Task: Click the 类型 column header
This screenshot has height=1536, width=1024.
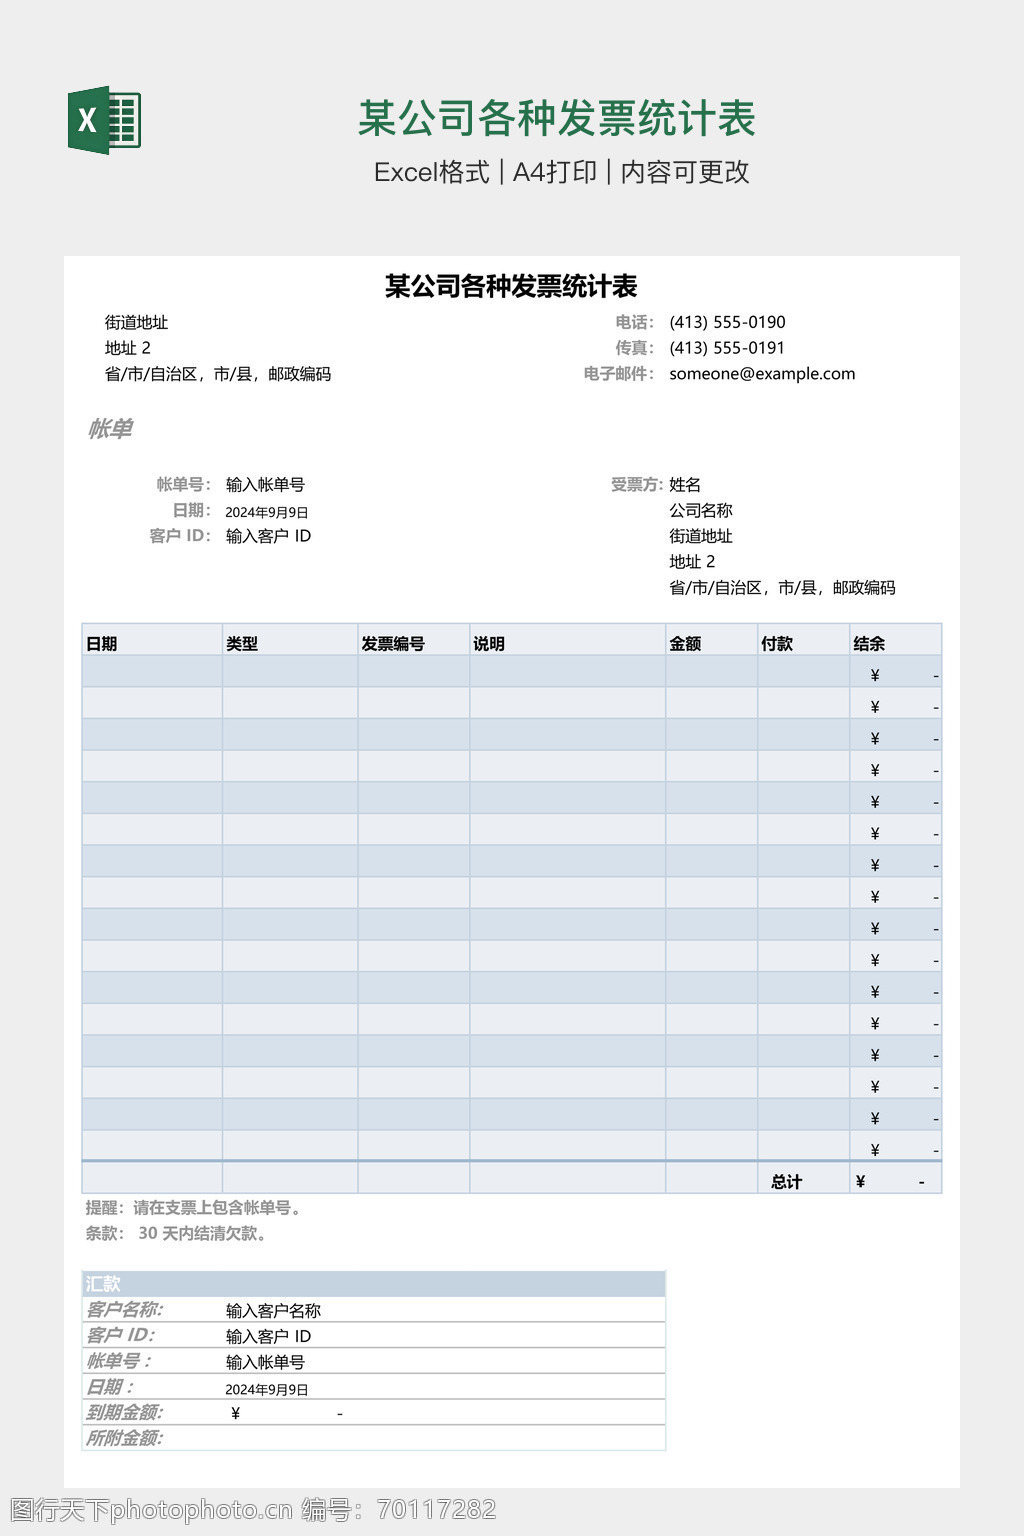Action: tap(242, 644)
